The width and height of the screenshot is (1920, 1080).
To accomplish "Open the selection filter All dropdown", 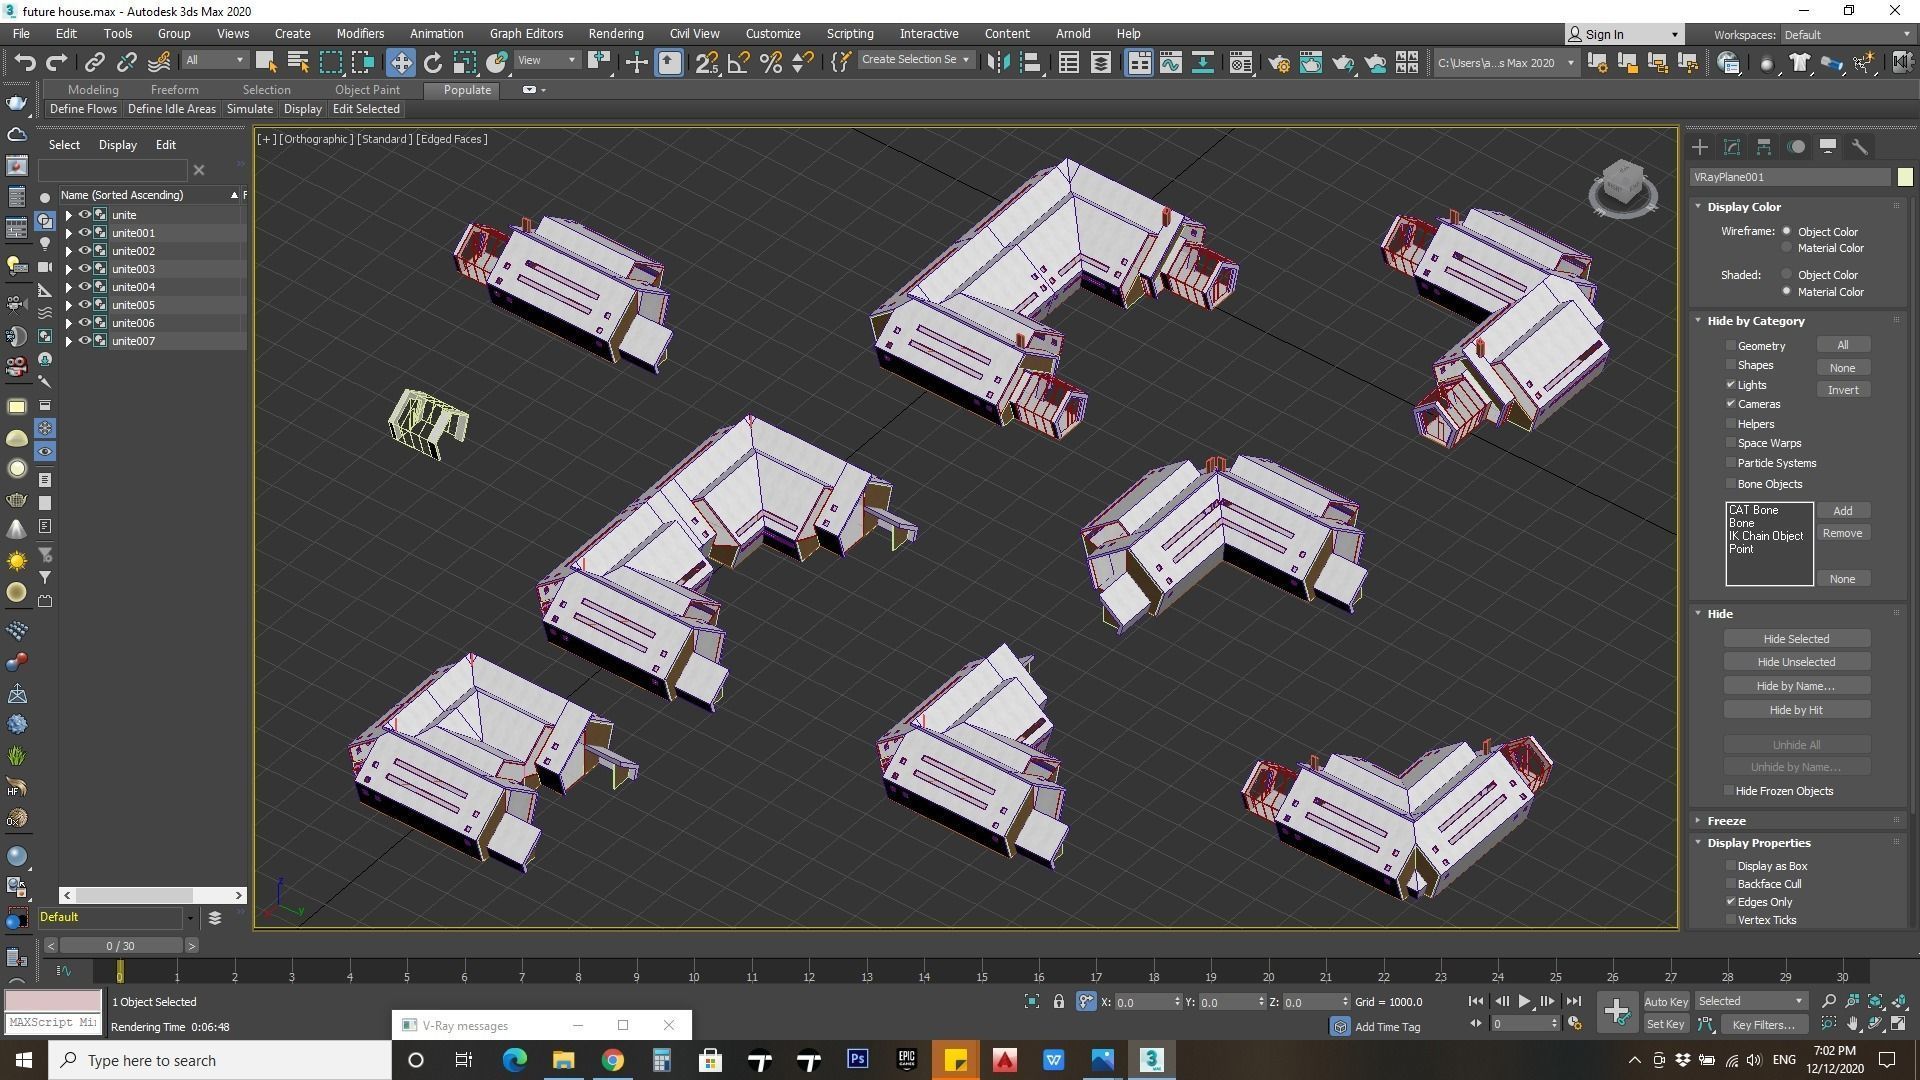I will (x=214, y=60).
